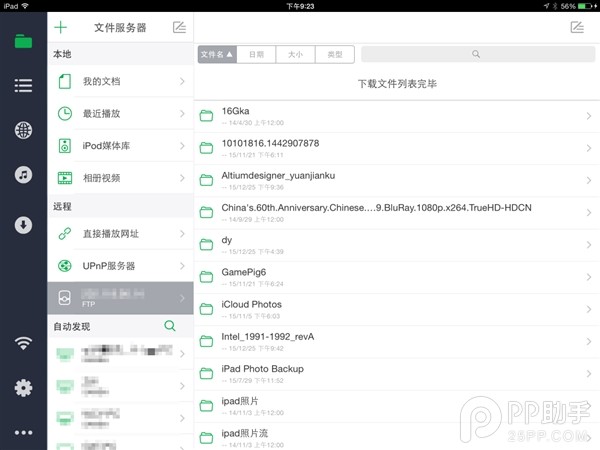This screenshot has width=600, height=450.
Task: Open the playlist list icon in sidebar
Action: [x=23, y=85]
